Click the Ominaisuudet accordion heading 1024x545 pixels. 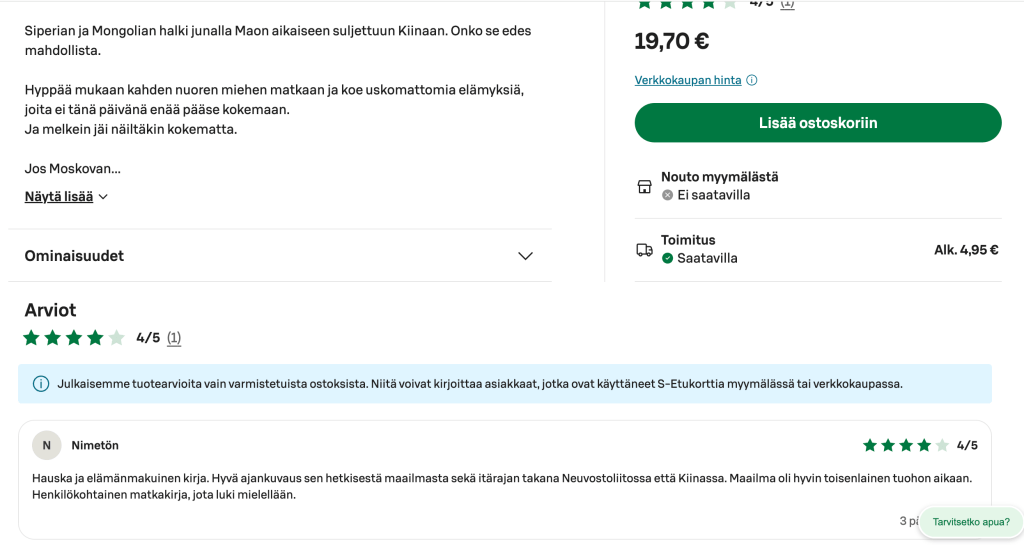click(x=74, y=256)
